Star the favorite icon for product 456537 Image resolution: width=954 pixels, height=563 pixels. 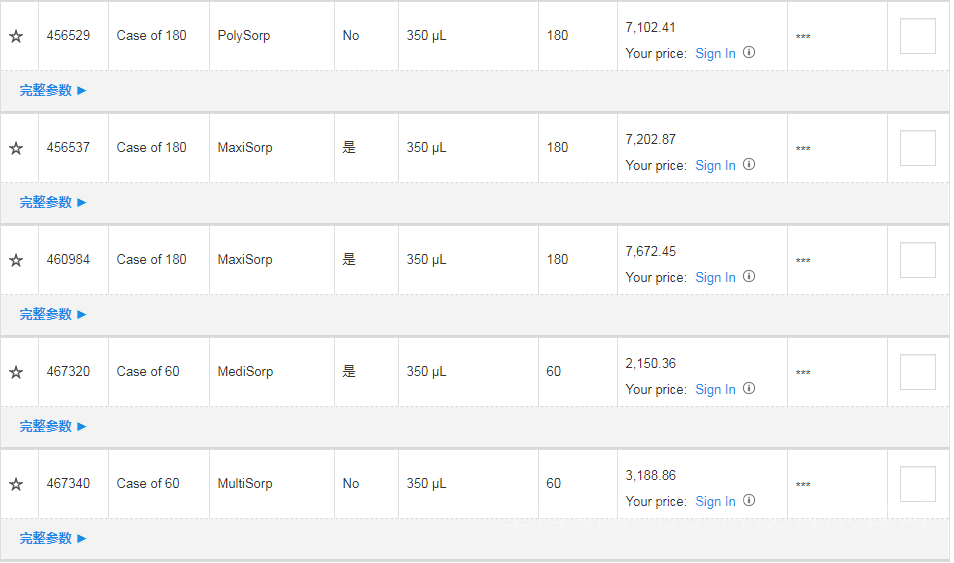tap(16, 148)
